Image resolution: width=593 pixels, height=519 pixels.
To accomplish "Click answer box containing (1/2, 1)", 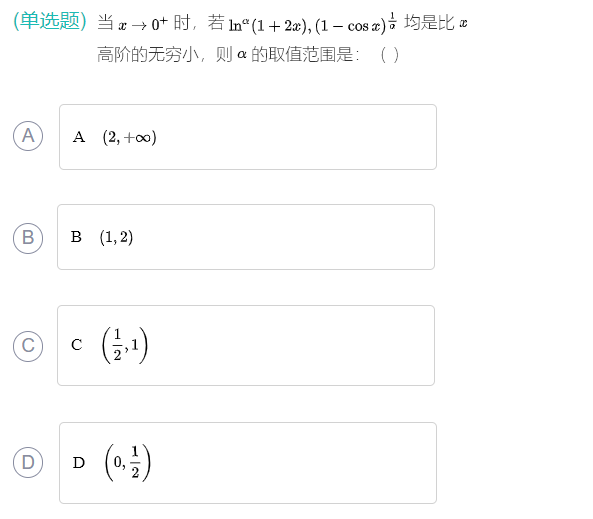I will coord(246,345).
